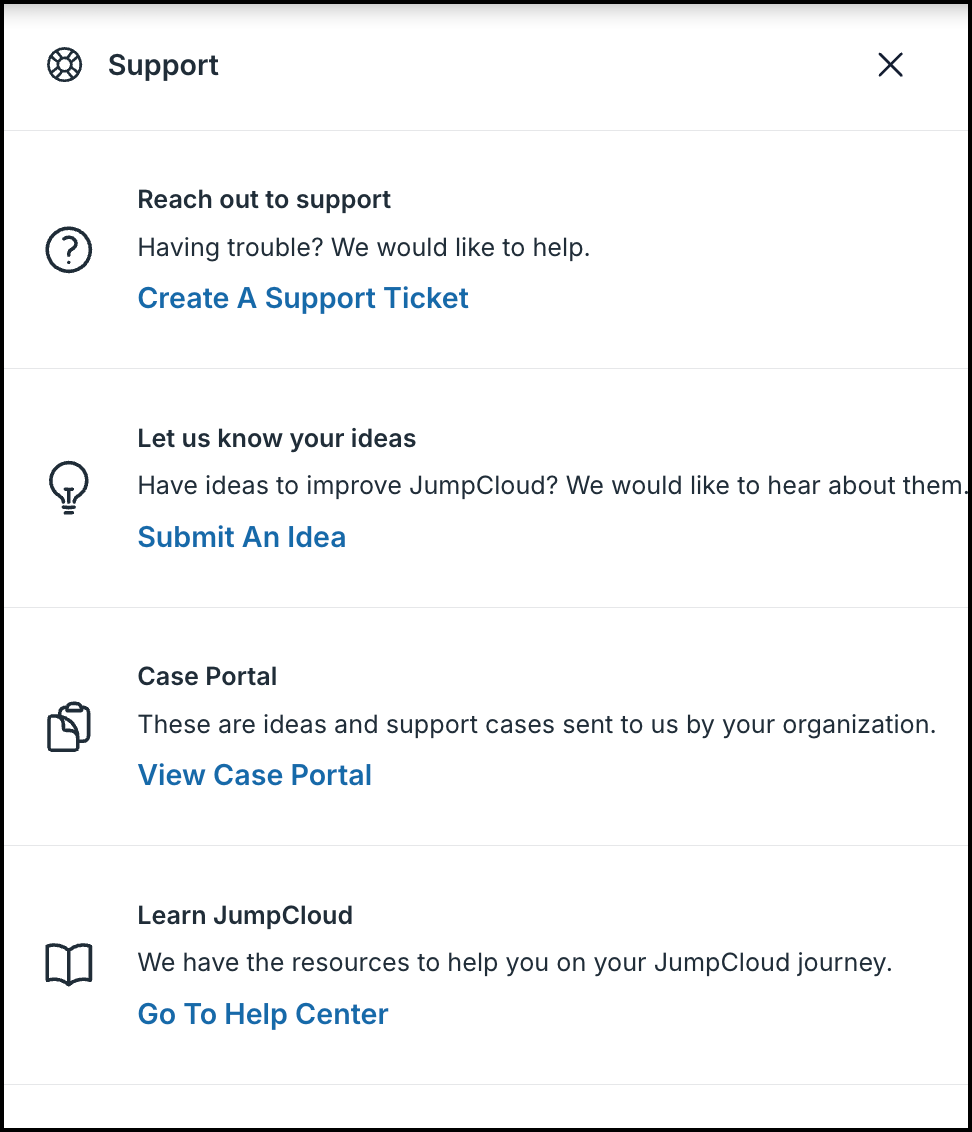Open Submit An Idea link

(241, 537)
